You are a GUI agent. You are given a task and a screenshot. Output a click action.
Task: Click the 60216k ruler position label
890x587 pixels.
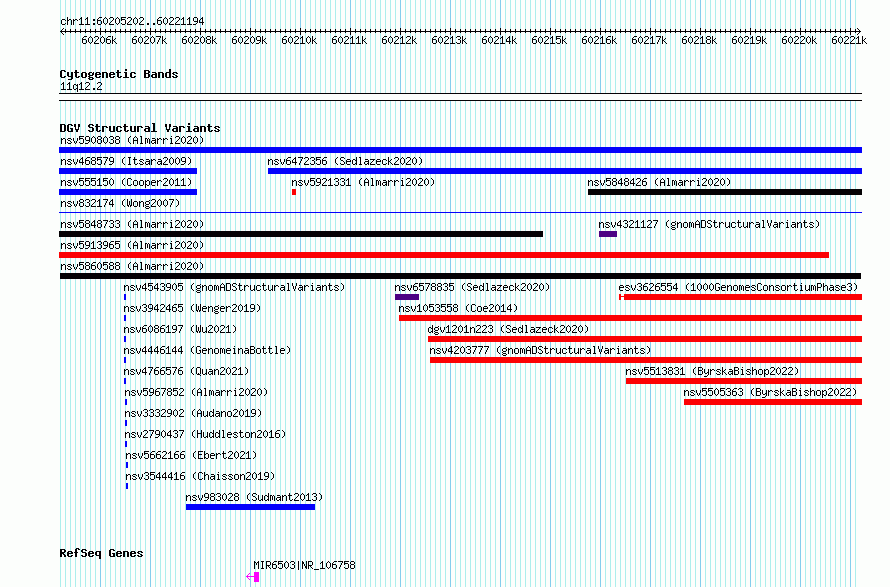pos(599,40)
